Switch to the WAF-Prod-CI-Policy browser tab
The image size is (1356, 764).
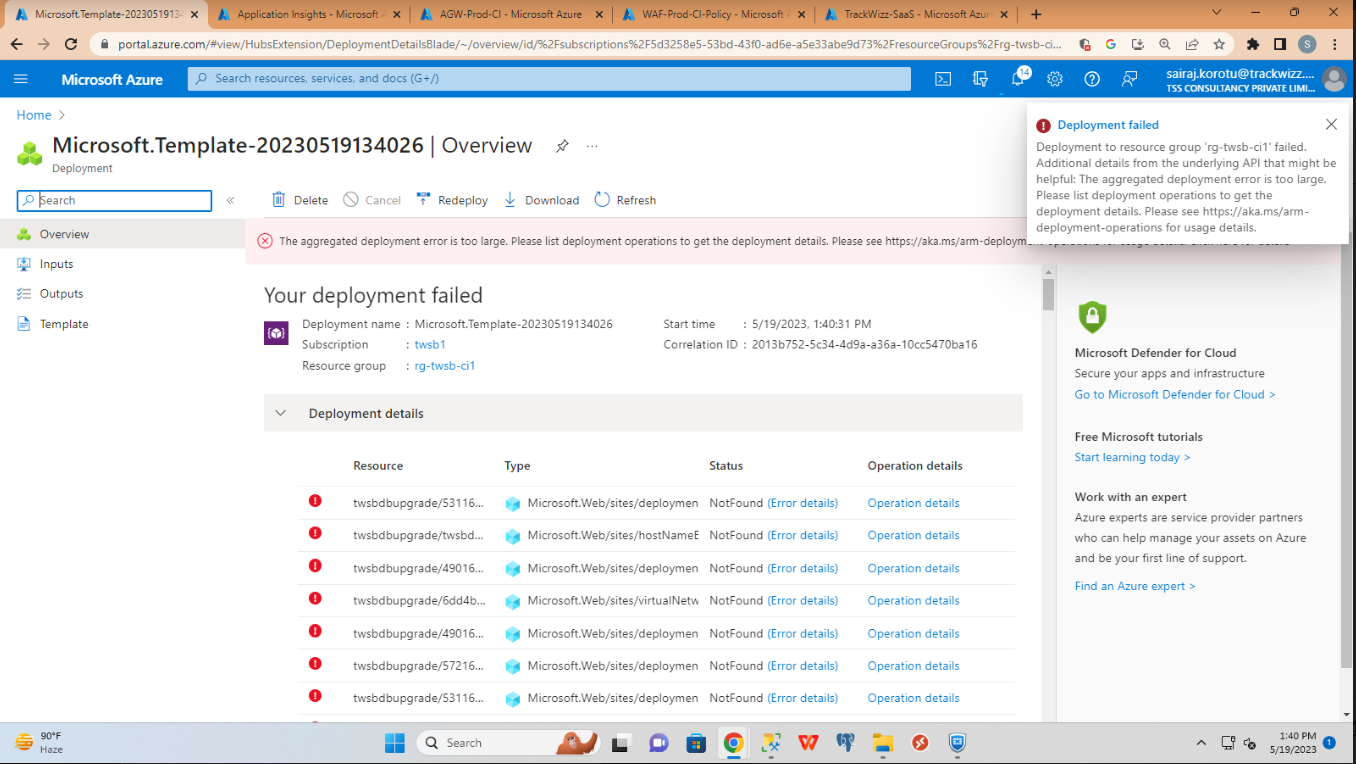point(714,14)
